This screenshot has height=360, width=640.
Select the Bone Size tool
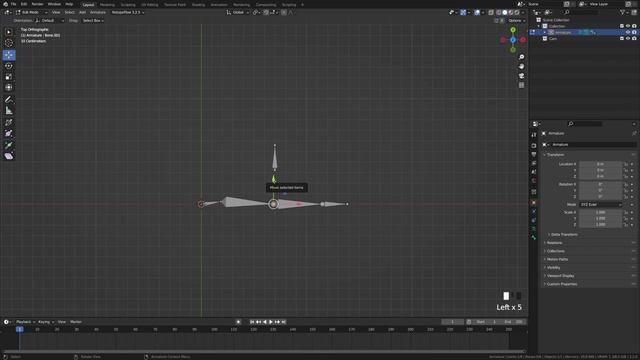tap(9, 133)
